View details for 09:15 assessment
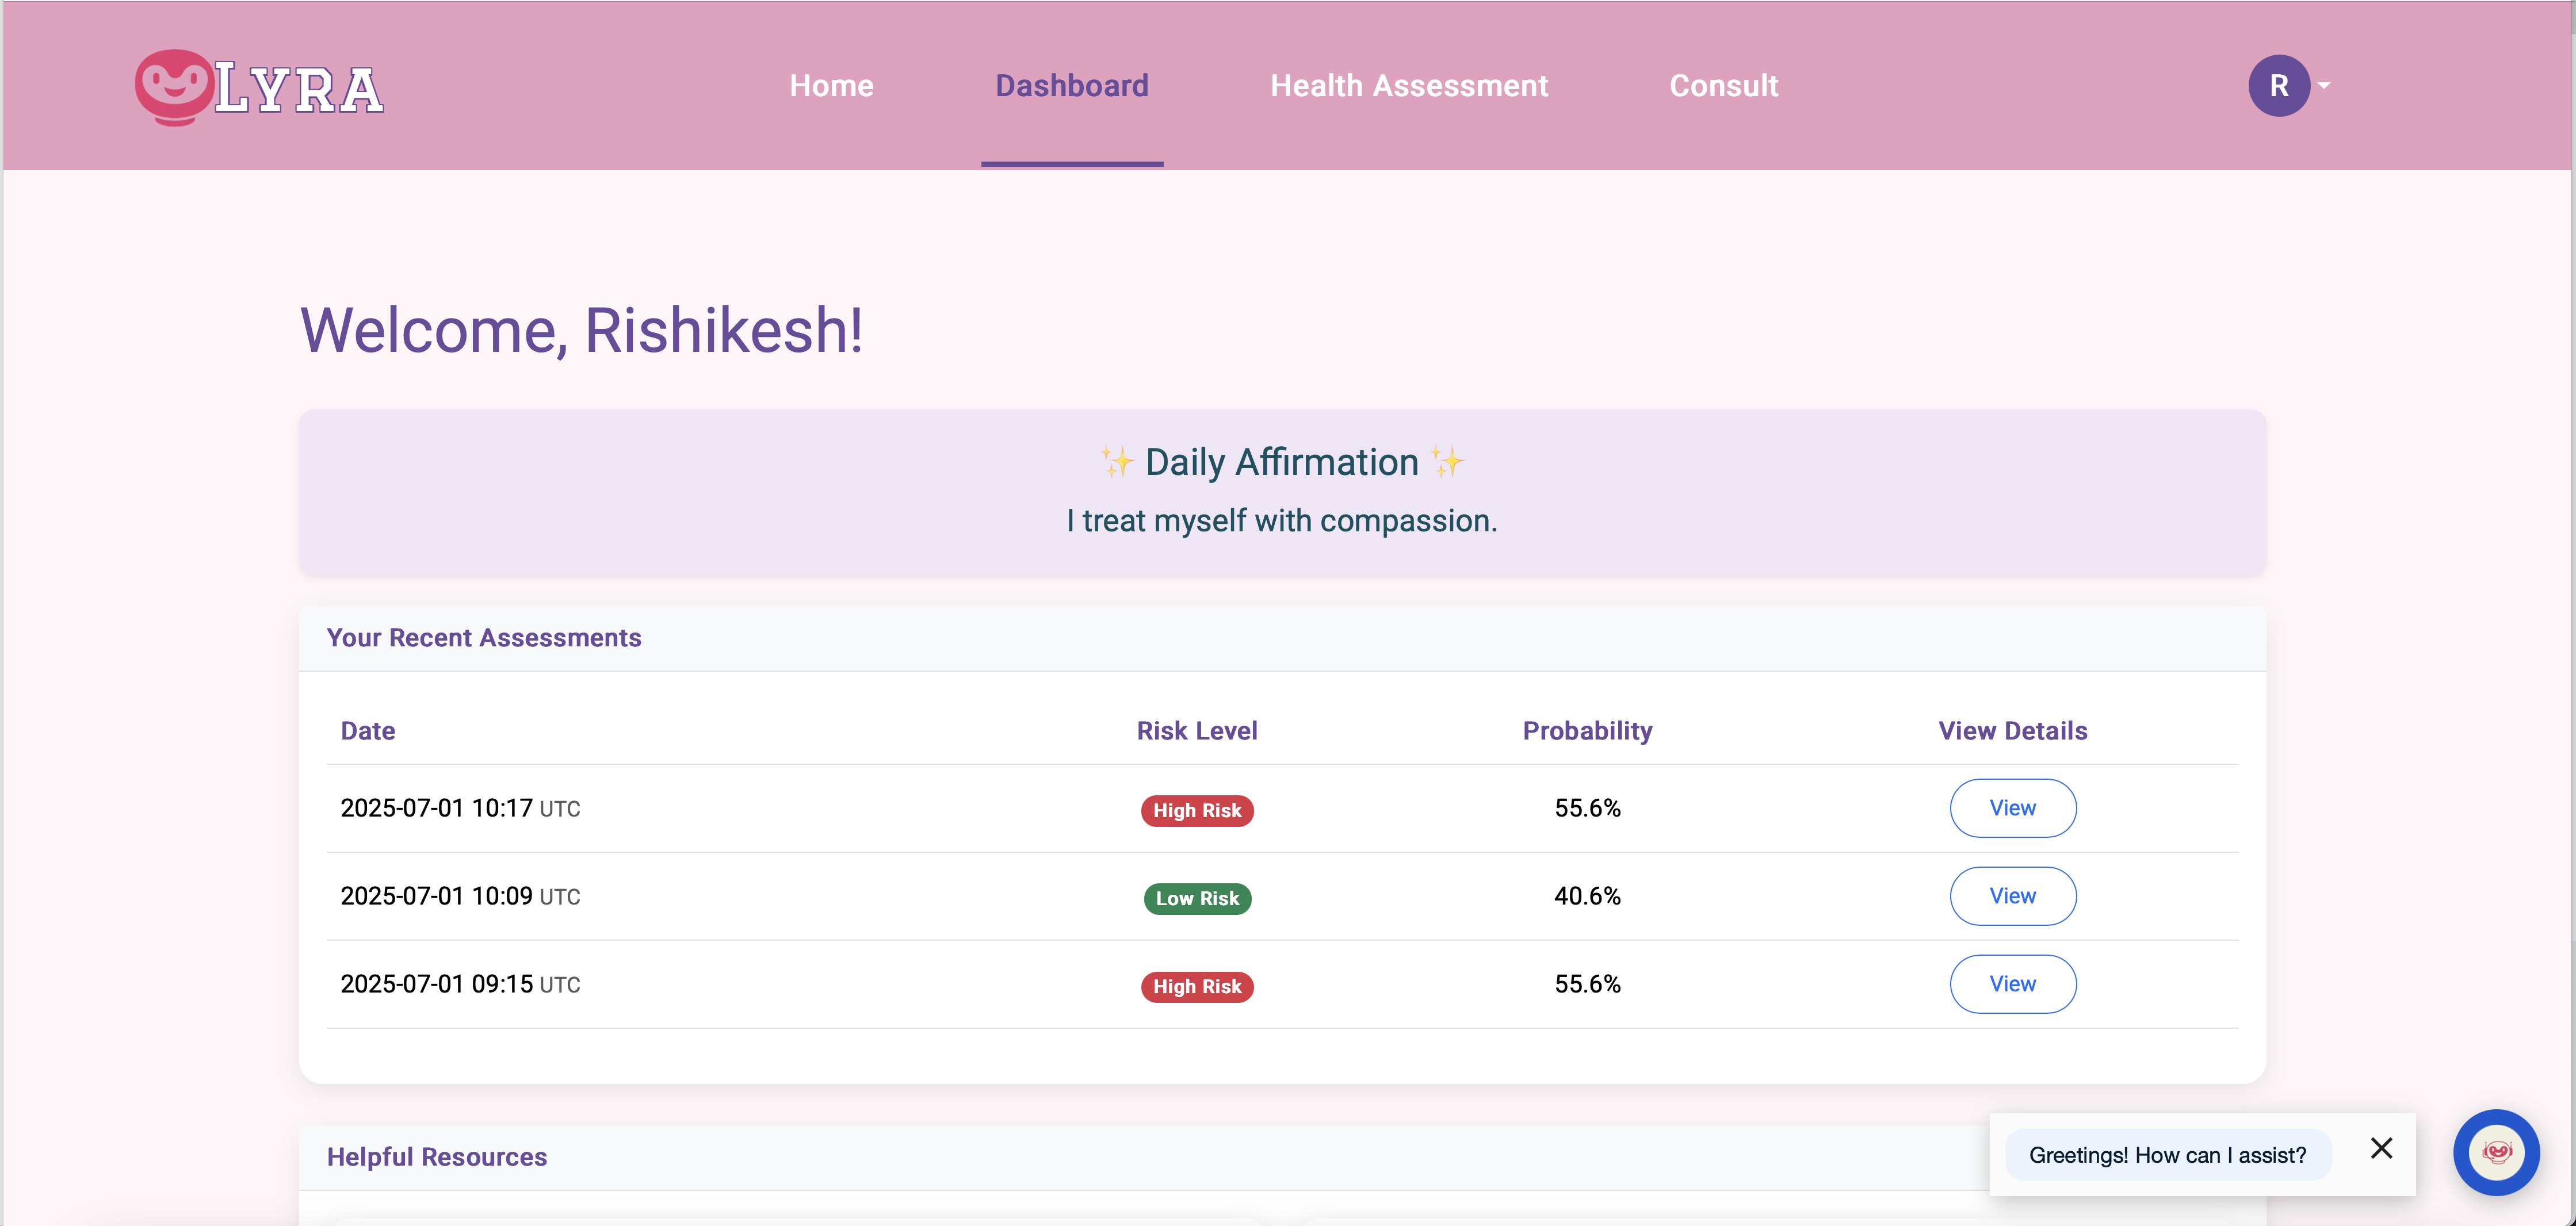 click(x=2012, y=984)
